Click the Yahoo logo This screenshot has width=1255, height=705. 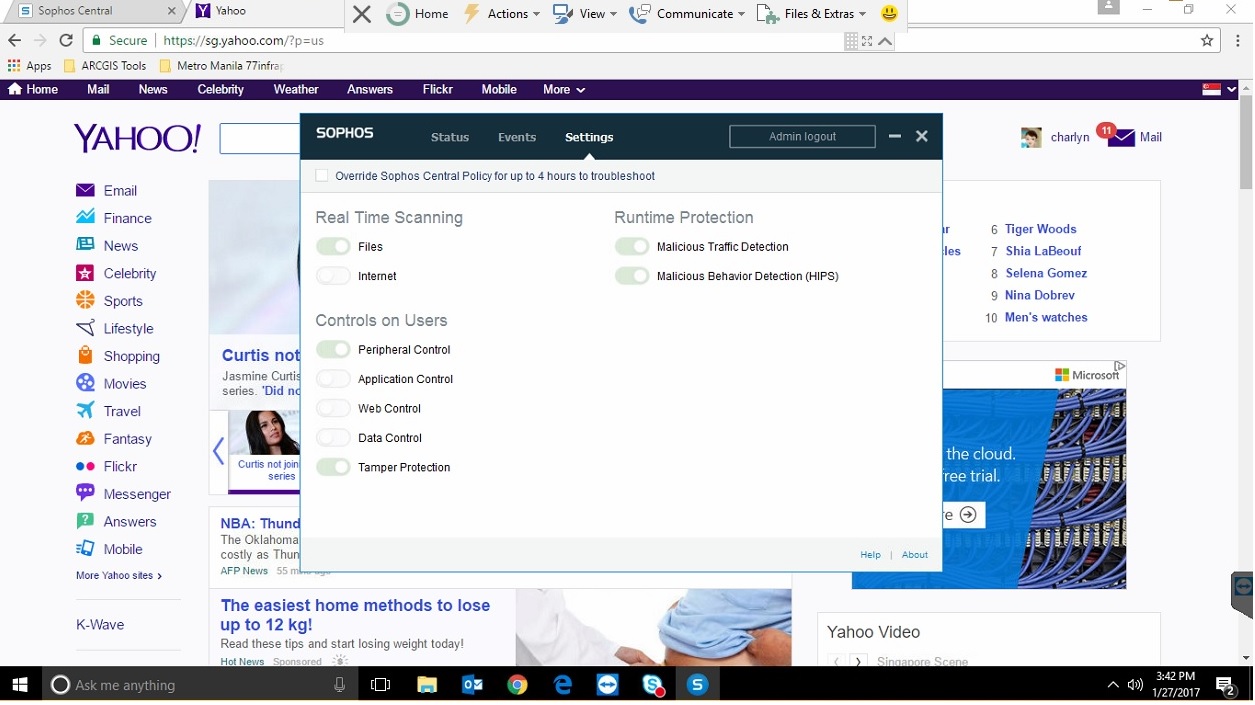click(137, 138)
